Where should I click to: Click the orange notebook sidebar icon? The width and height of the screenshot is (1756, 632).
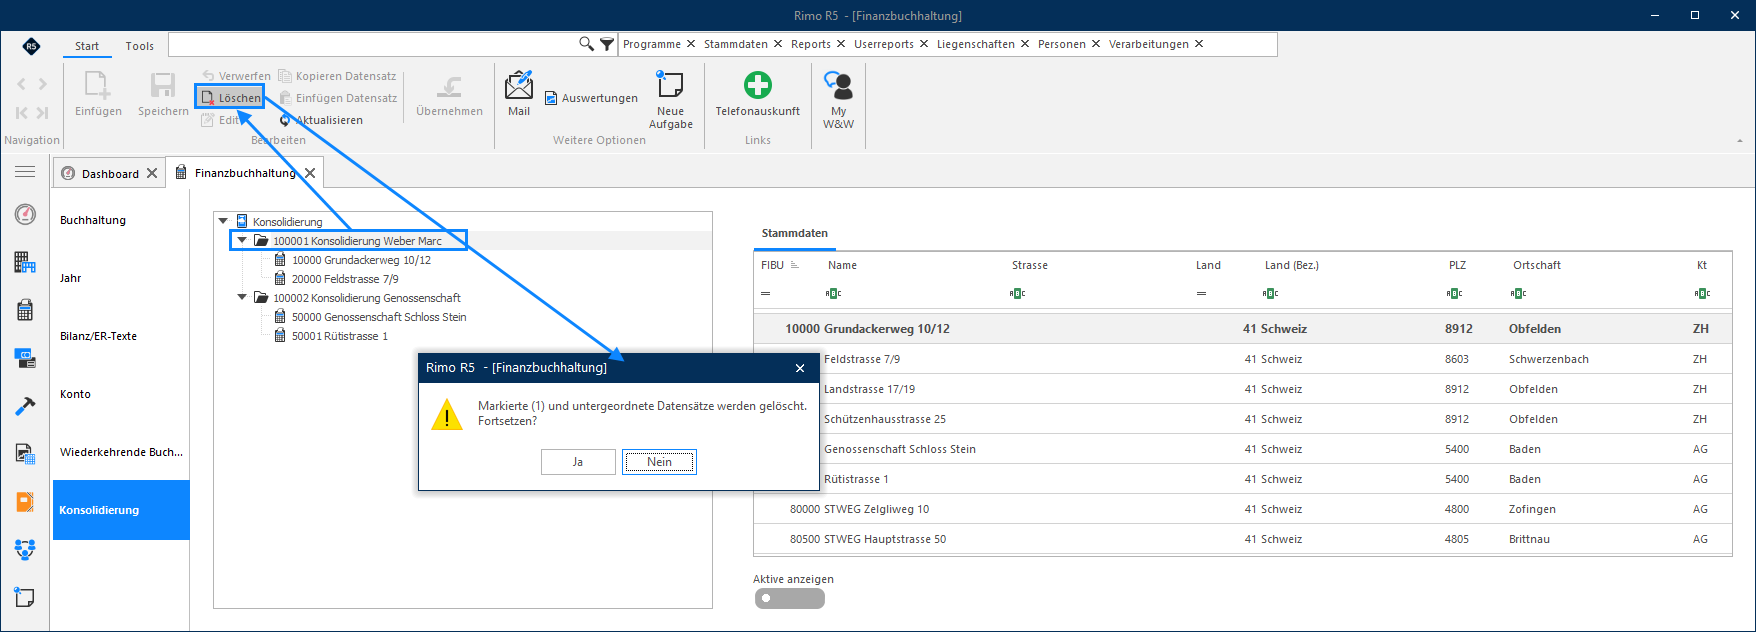25,502
